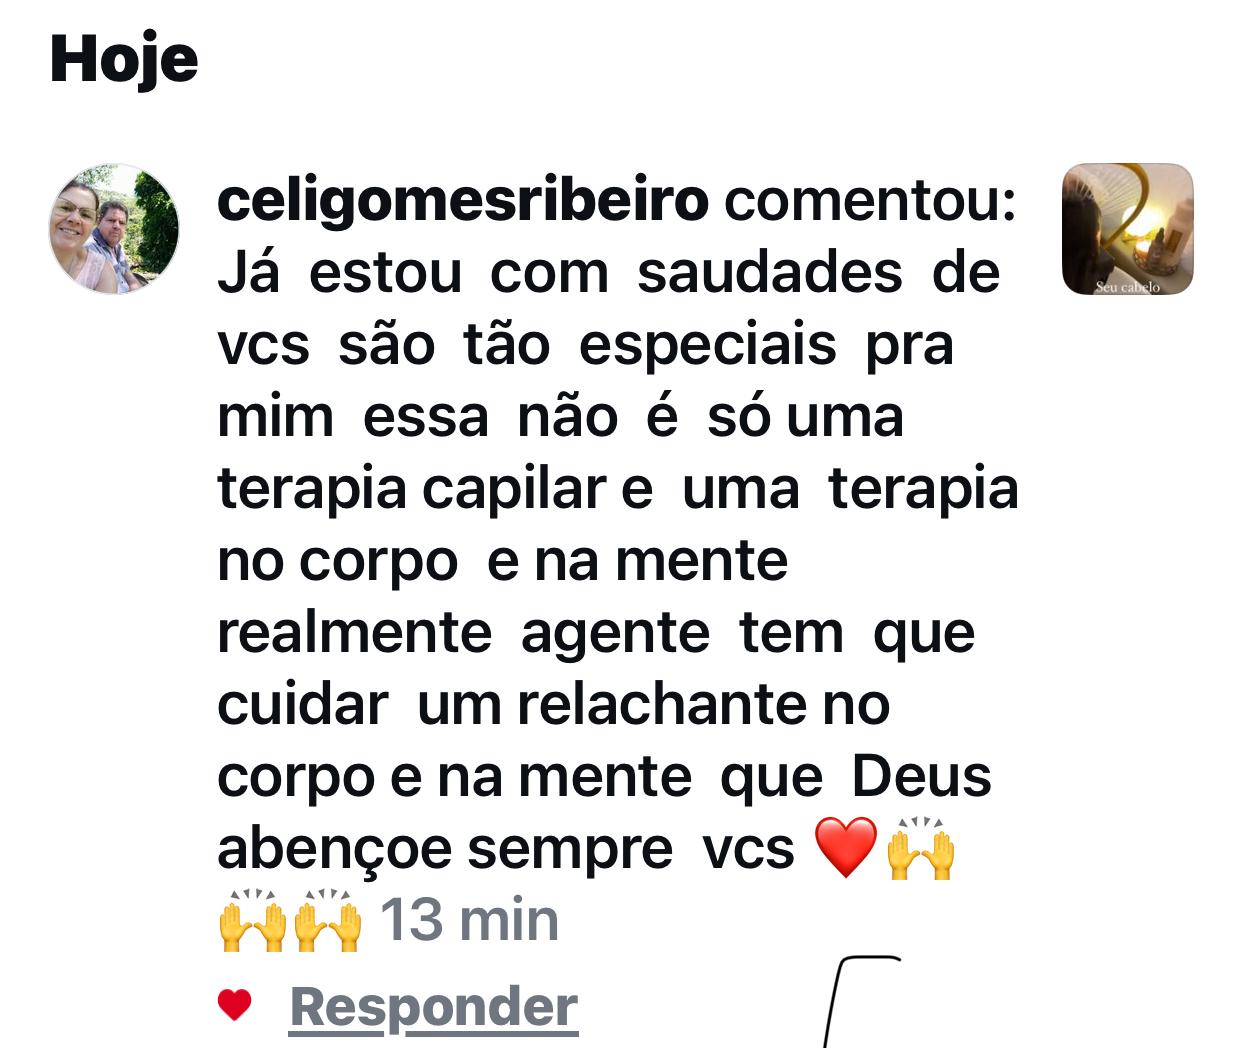Image resolution: width=1242 pixels, height=1048 pixels.
Task: Tap the word realmente in the comment
Action: (x=354, y=633)
